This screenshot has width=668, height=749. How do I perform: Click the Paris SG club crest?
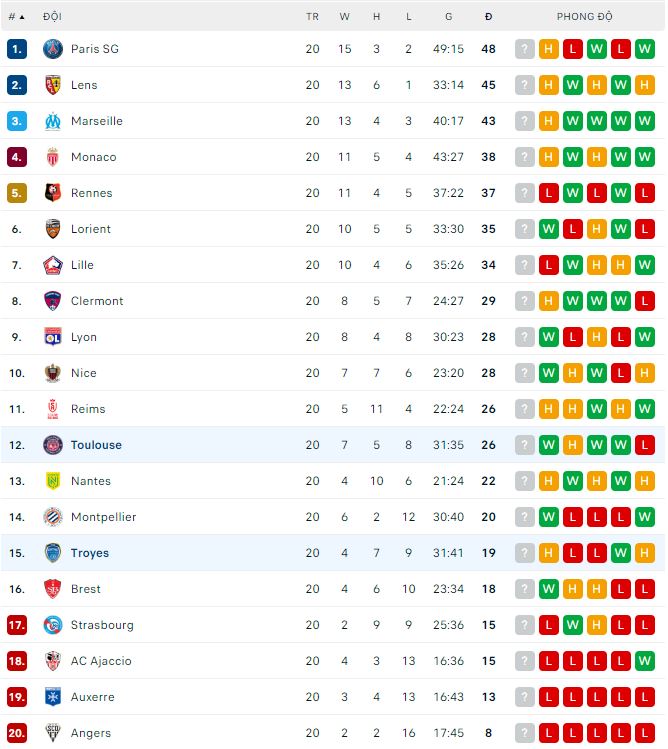(x=53, y=49)
